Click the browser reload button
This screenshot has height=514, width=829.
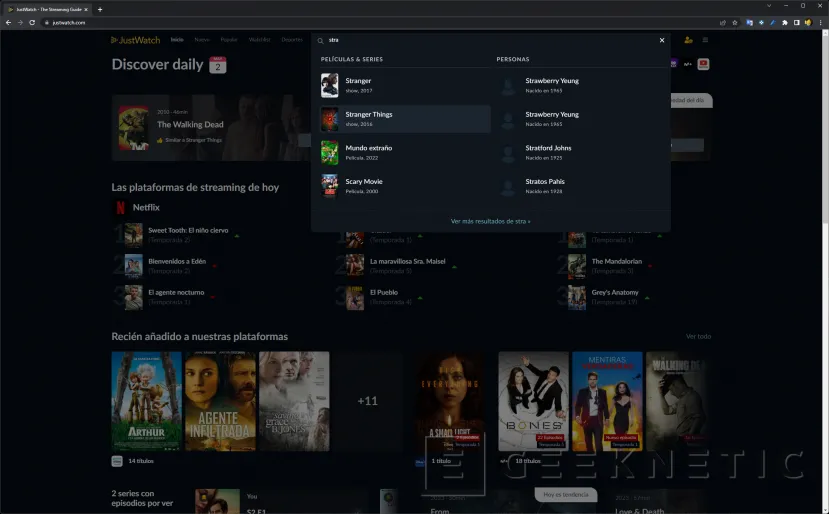(x=32, y=22)
